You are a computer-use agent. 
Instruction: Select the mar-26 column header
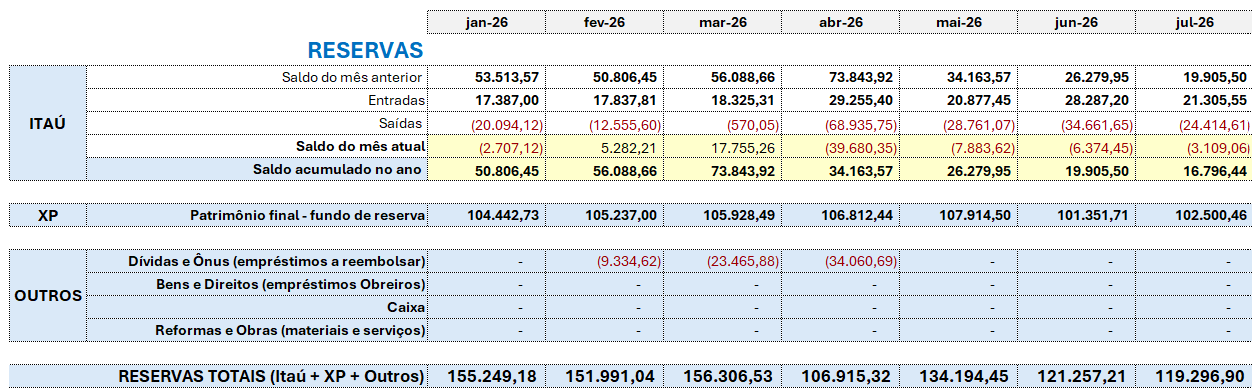click(x=722, y=22)
